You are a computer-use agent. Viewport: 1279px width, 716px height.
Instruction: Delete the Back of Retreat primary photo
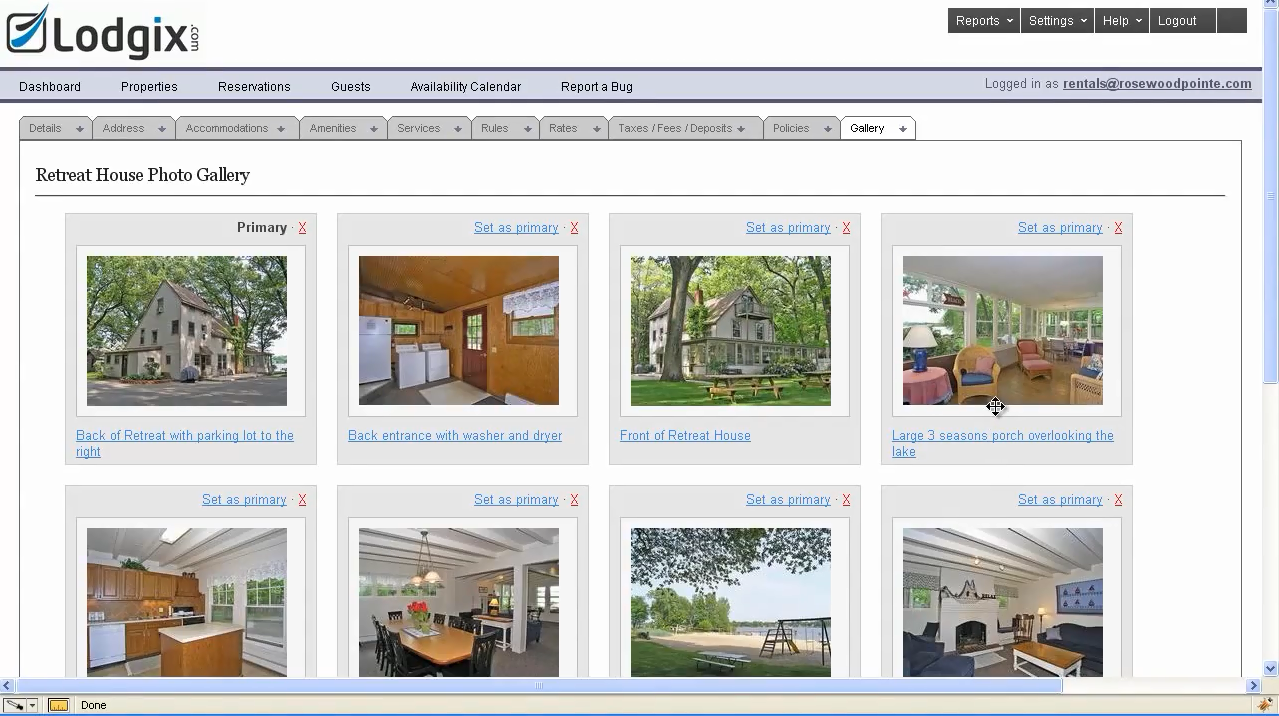pyautogui.click(x=302, y=228)
